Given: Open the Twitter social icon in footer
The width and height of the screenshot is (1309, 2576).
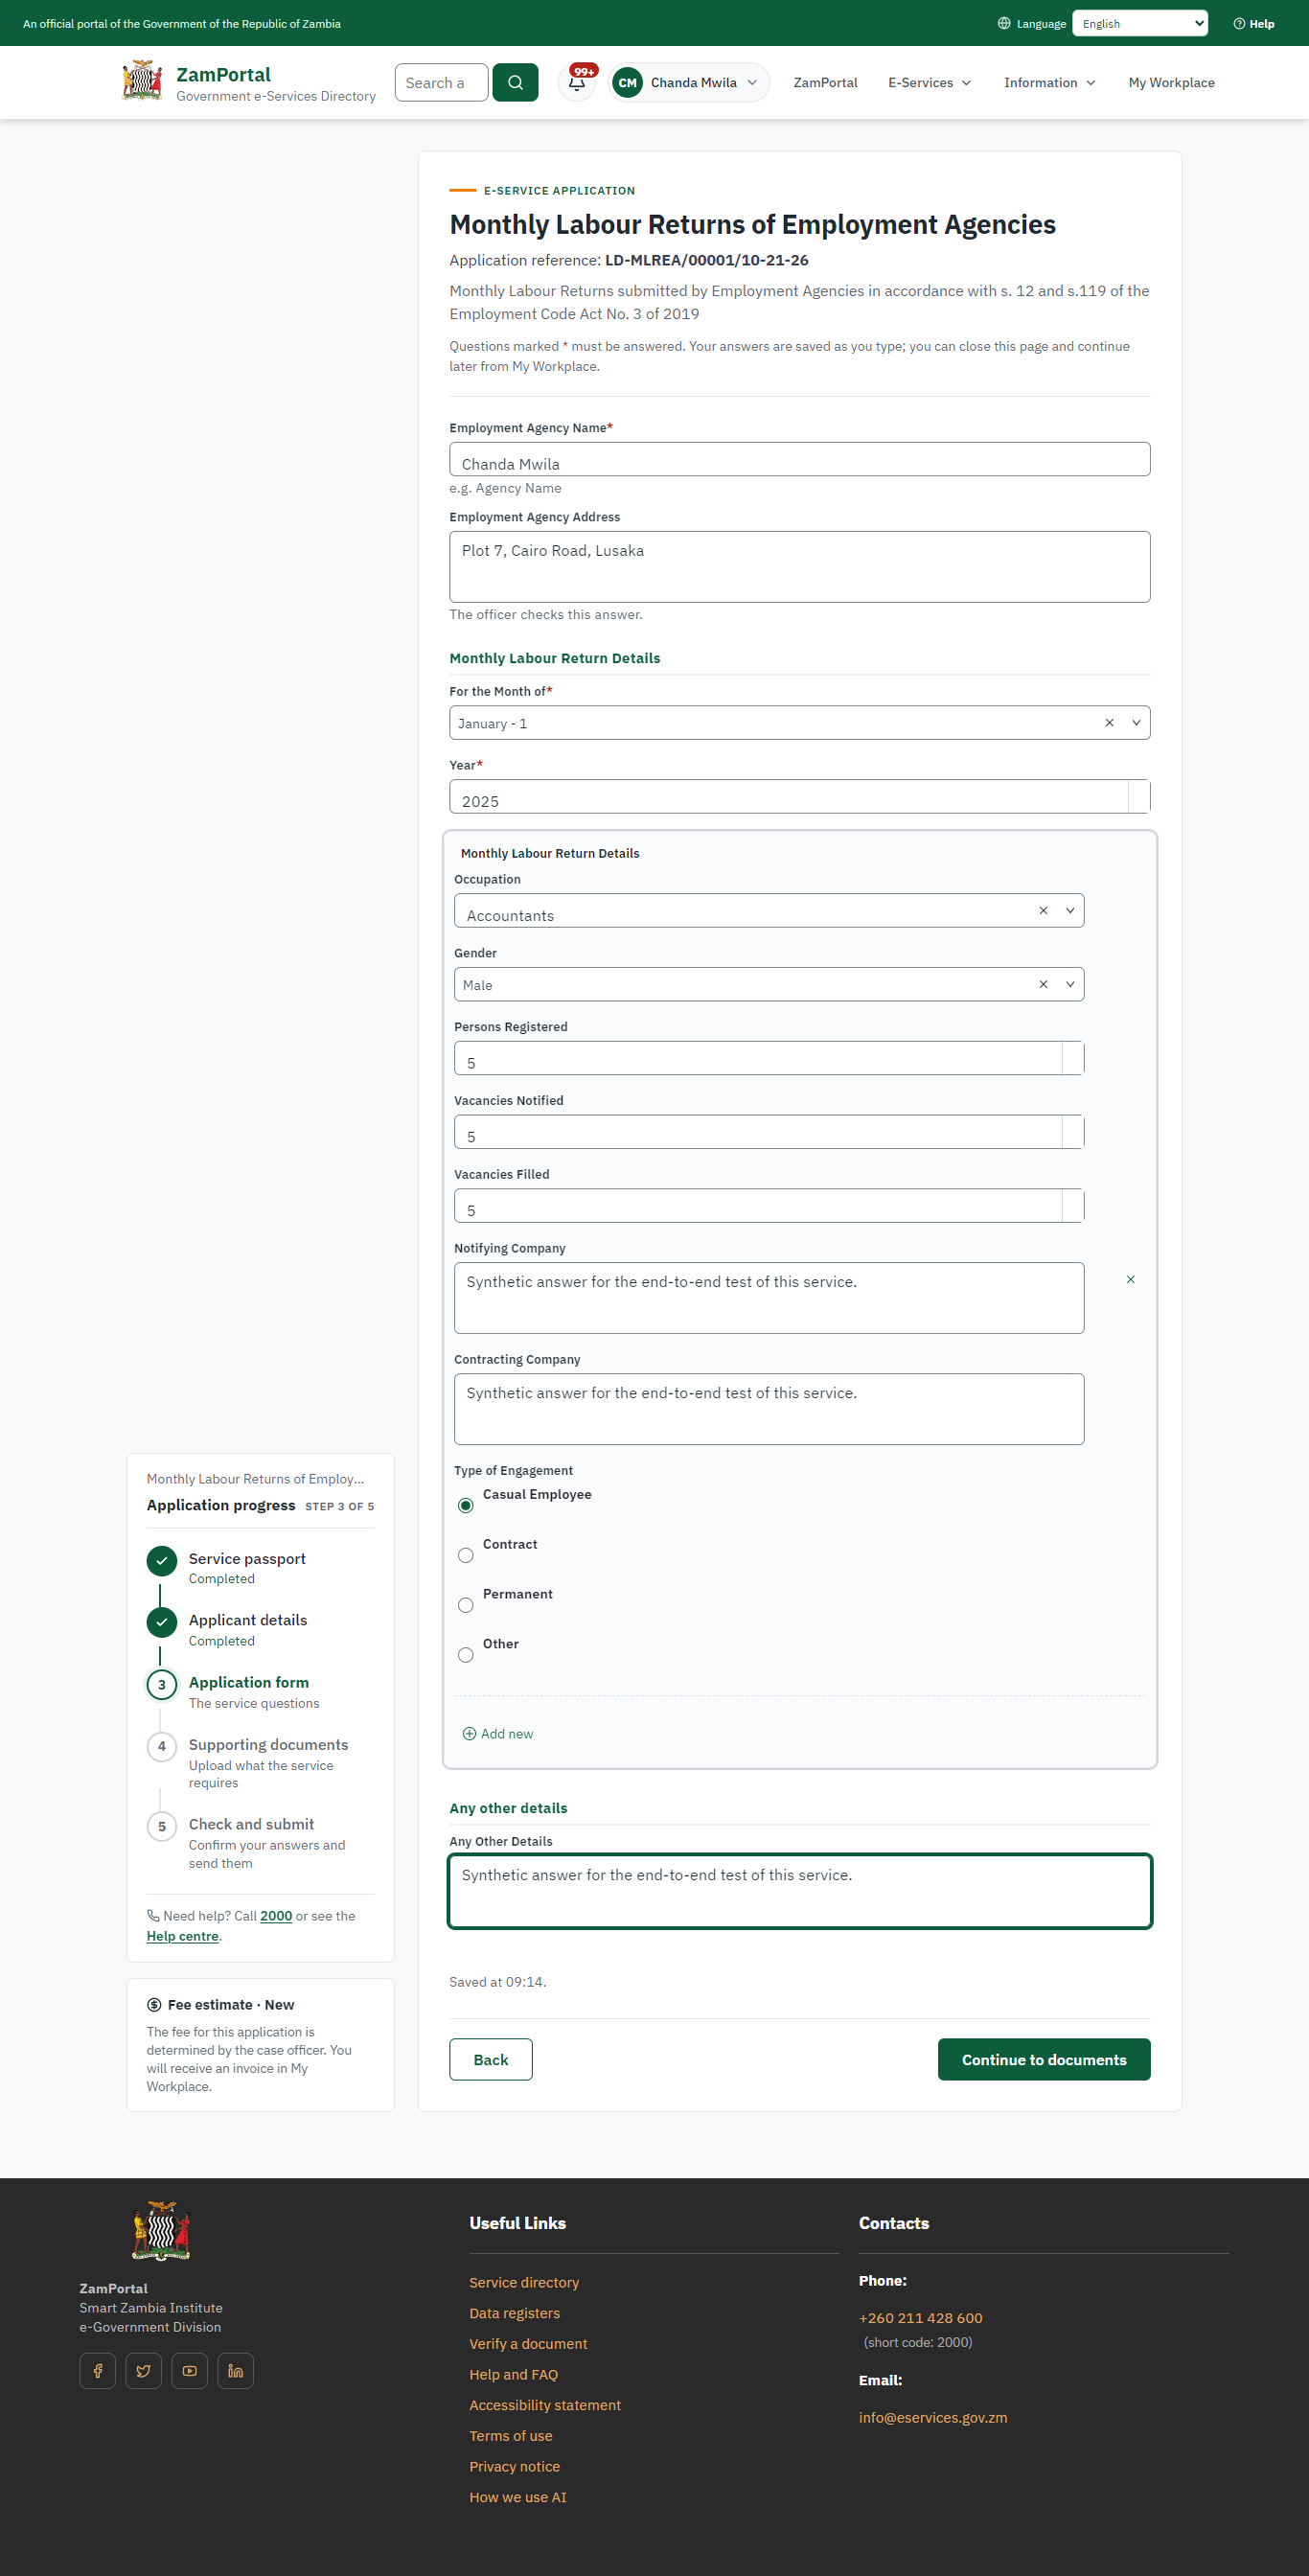Looking at the screenshot, I should pyautogui.click(x=144, y=2370).
